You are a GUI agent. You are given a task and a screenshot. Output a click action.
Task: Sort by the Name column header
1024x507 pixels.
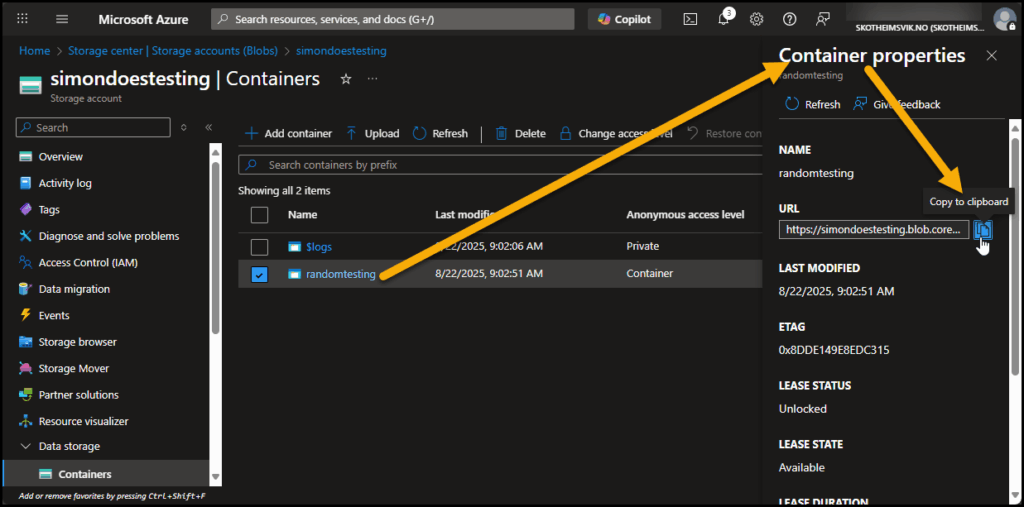[302, 215]
